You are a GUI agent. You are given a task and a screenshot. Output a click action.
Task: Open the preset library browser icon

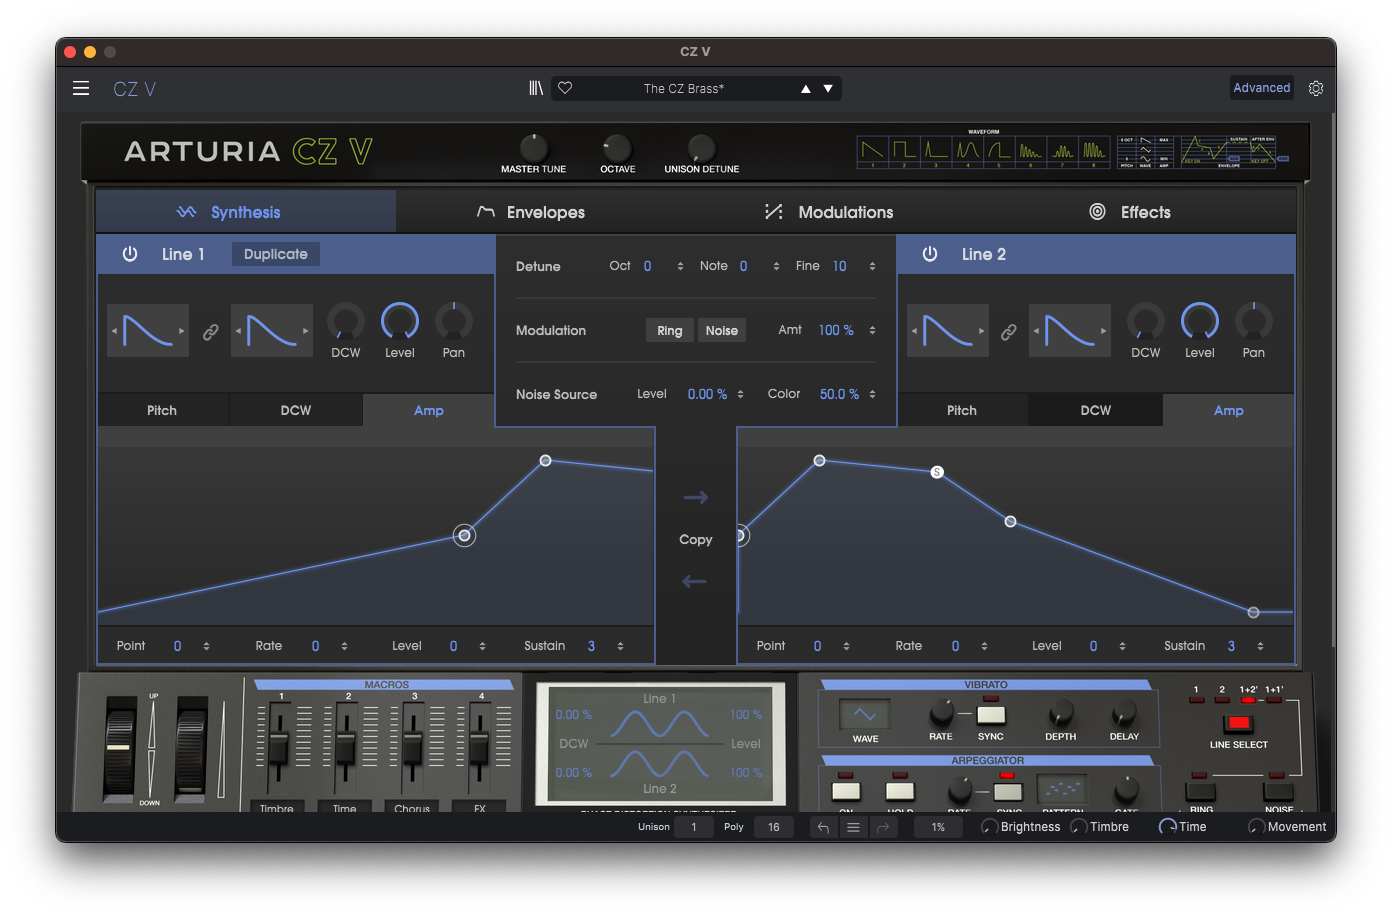[536, 88]
